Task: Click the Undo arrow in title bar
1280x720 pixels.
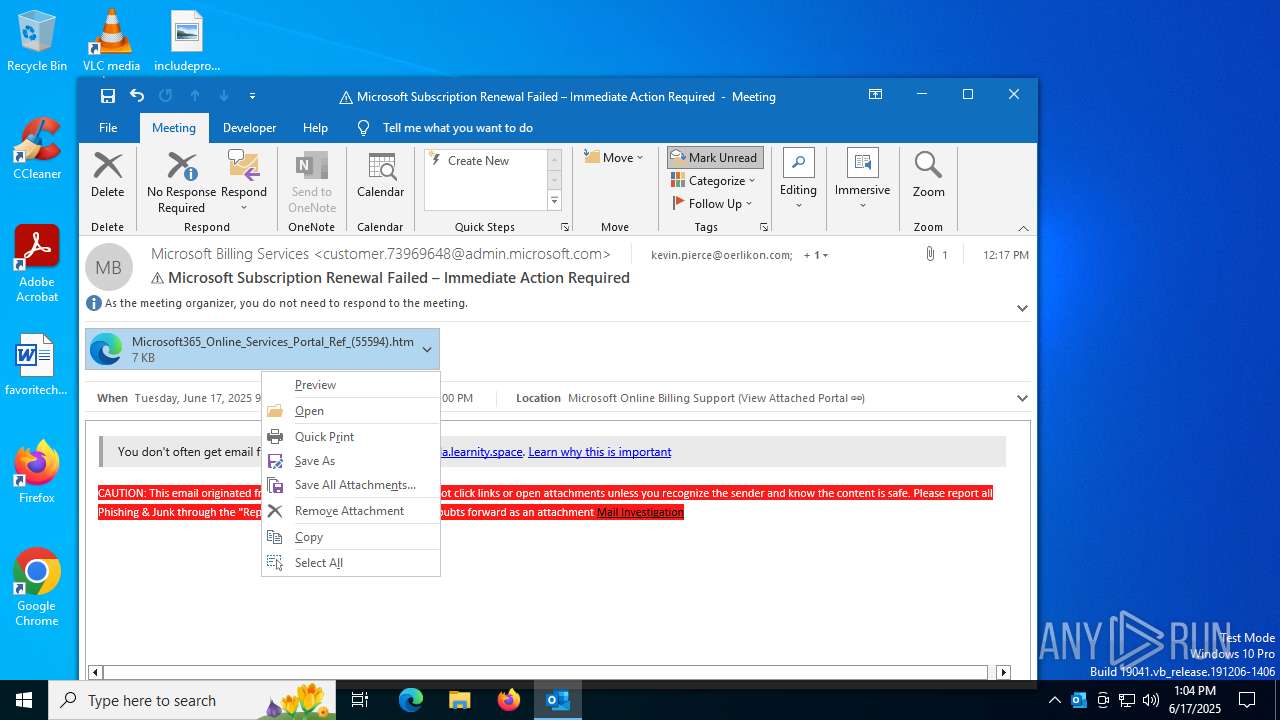Action: pos(137,96)
